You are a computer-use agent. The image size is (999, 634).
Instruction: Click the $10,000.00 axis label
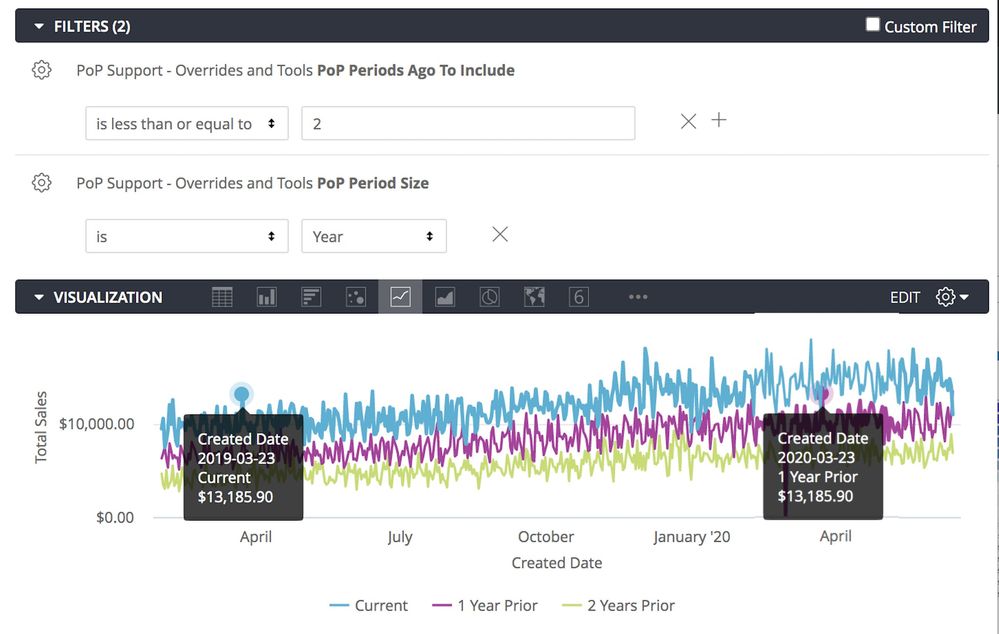97,424
